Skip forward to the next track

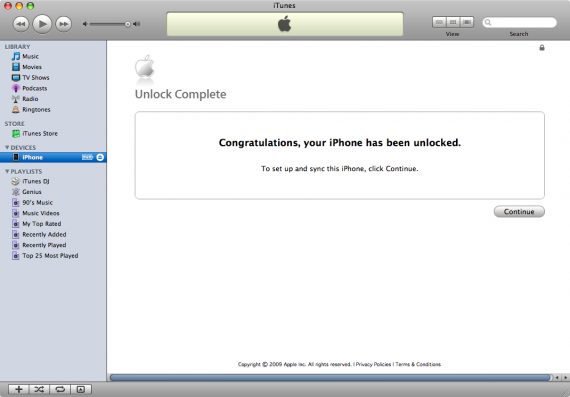point(64,24)
